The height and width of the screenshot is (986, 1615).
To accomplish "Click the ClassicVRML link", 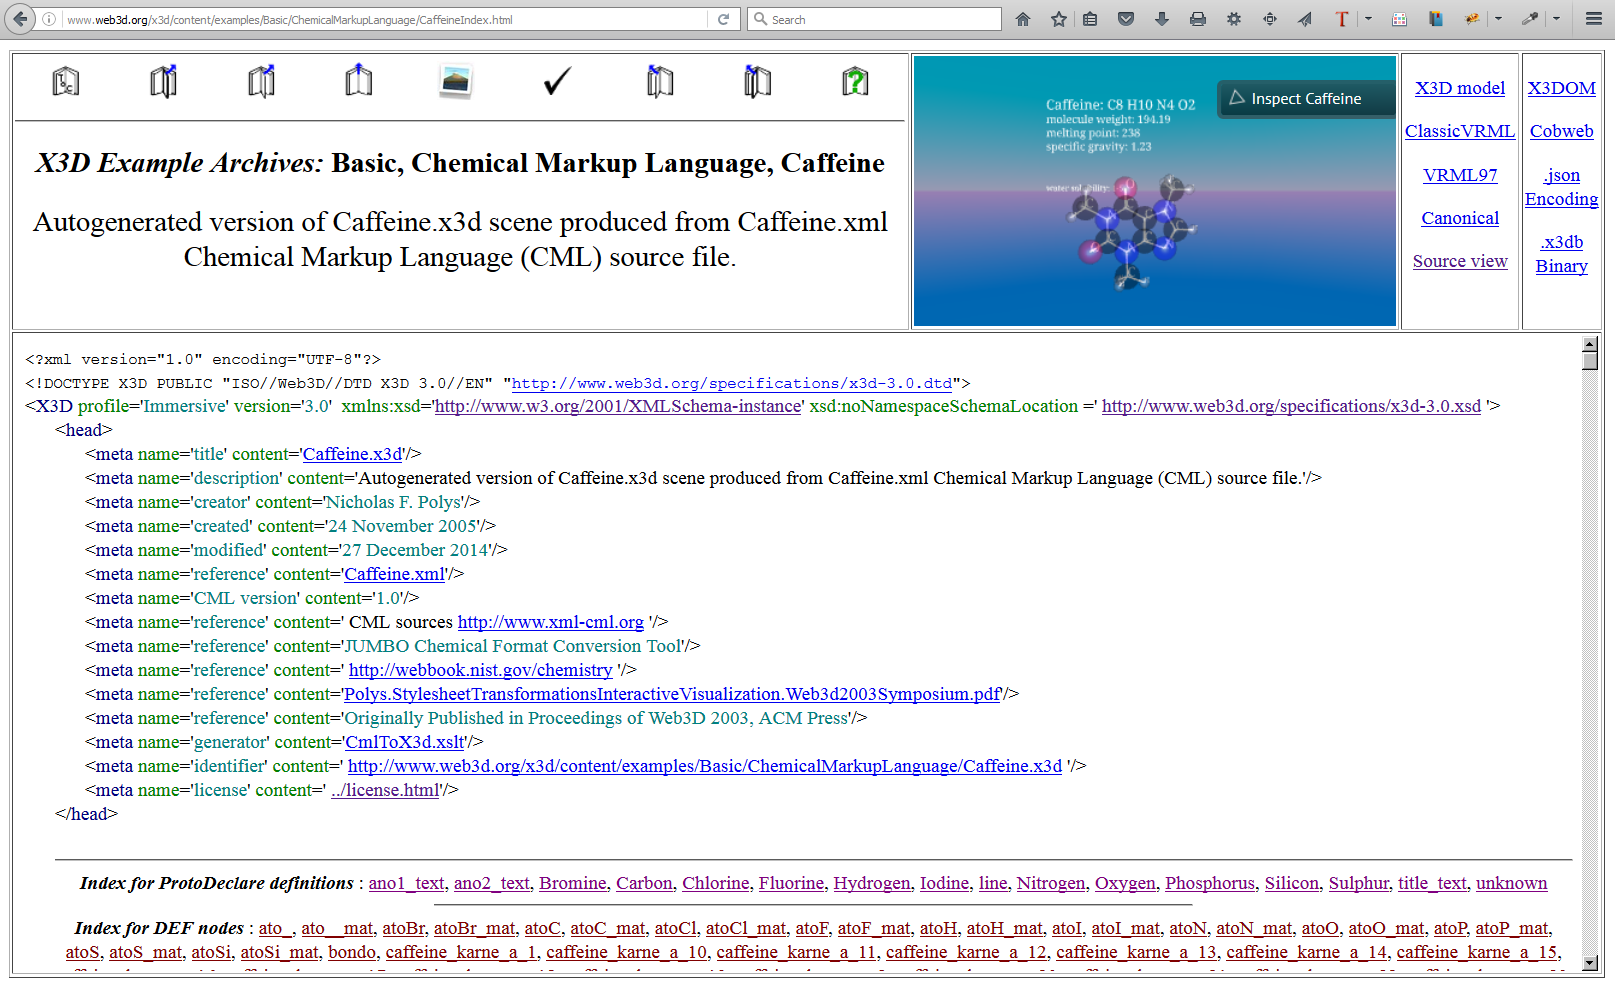I will 1459,131.
